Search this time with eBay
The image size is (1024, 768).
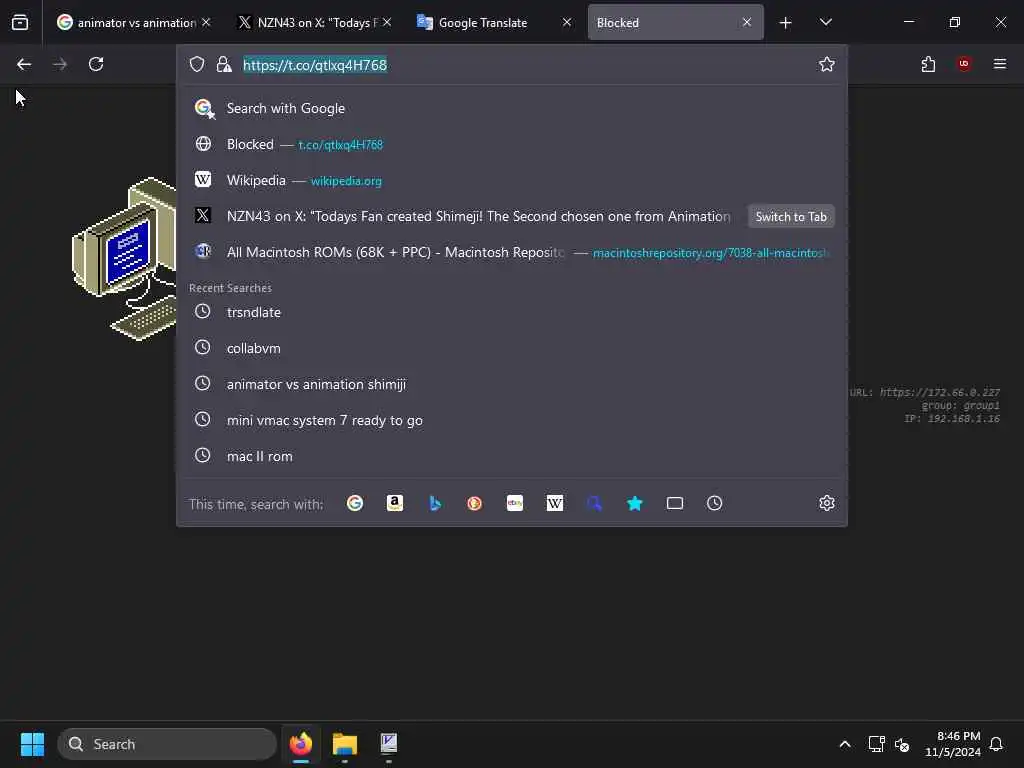tap(515, 504)
